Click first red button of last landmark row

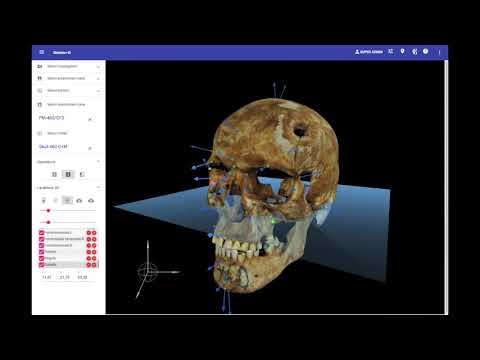click(89, 265)
